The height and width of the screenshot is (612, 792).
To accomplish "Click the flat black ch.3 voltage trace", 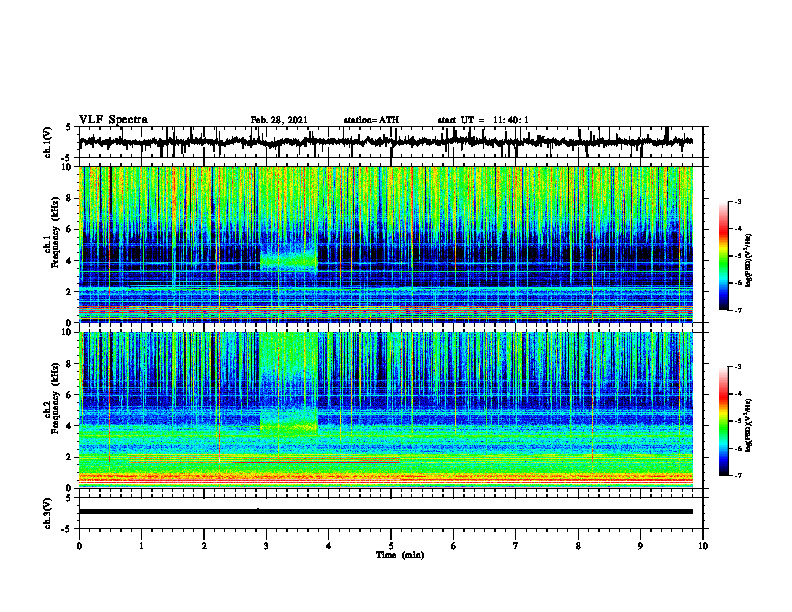I will pyautogui.click(x=385, y=512).
